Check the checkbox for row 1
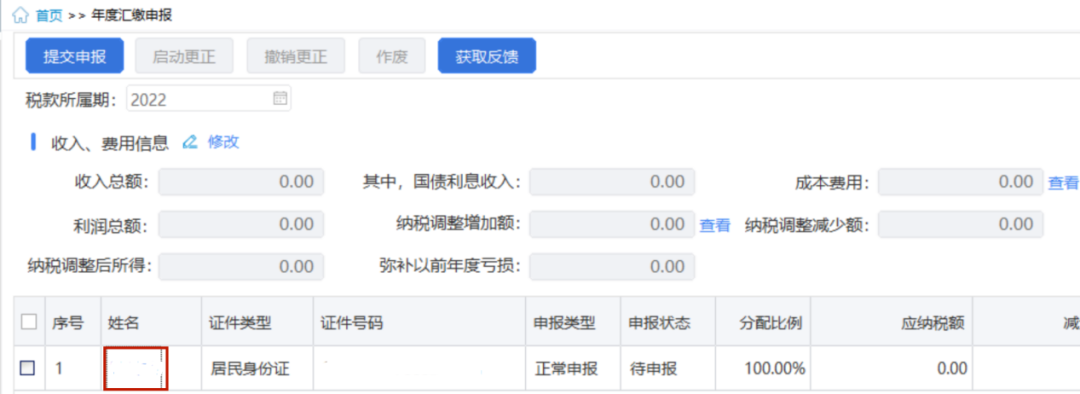 coord(27,369)
